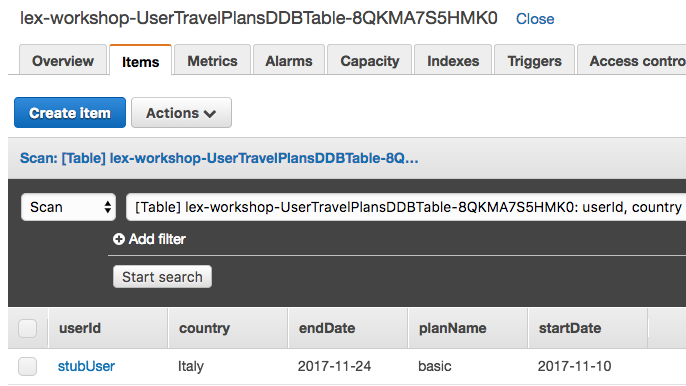This screenshot has width=686, height=386.
Task: Click the Close link beside table name
Action: (535, 19)
